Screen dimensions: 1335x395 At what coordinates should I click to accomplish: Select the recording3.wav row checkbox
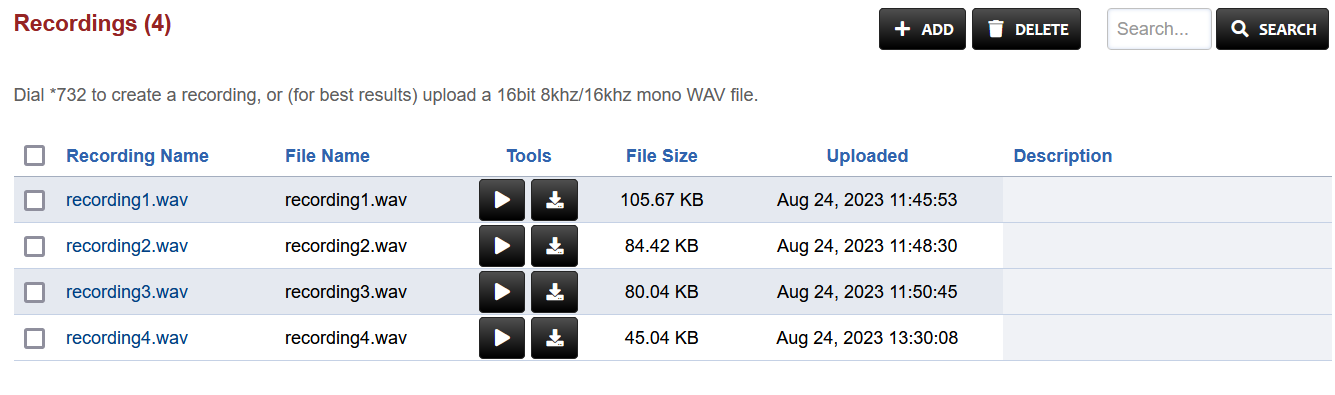(35, 292)
